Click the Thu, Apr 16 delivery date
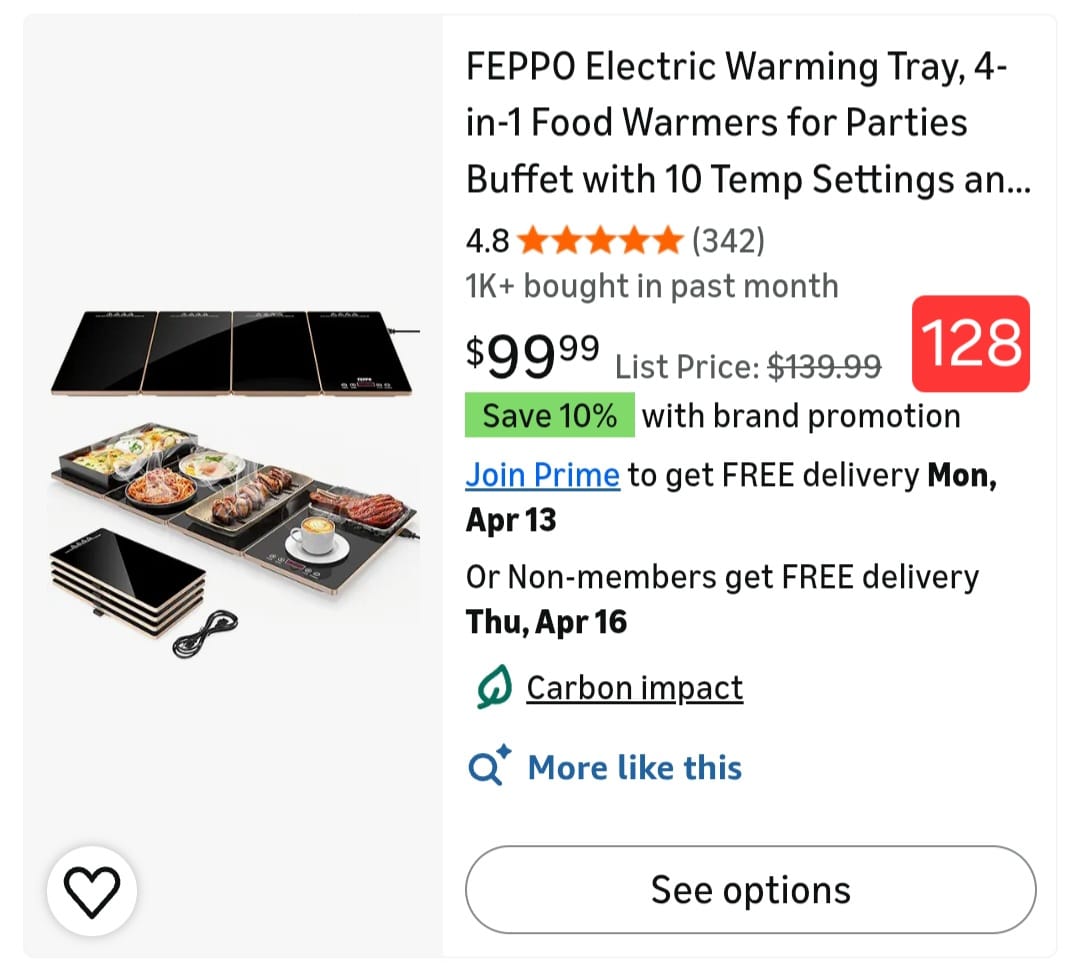Screen dimensions: 1080x963 tap(547, 622)
